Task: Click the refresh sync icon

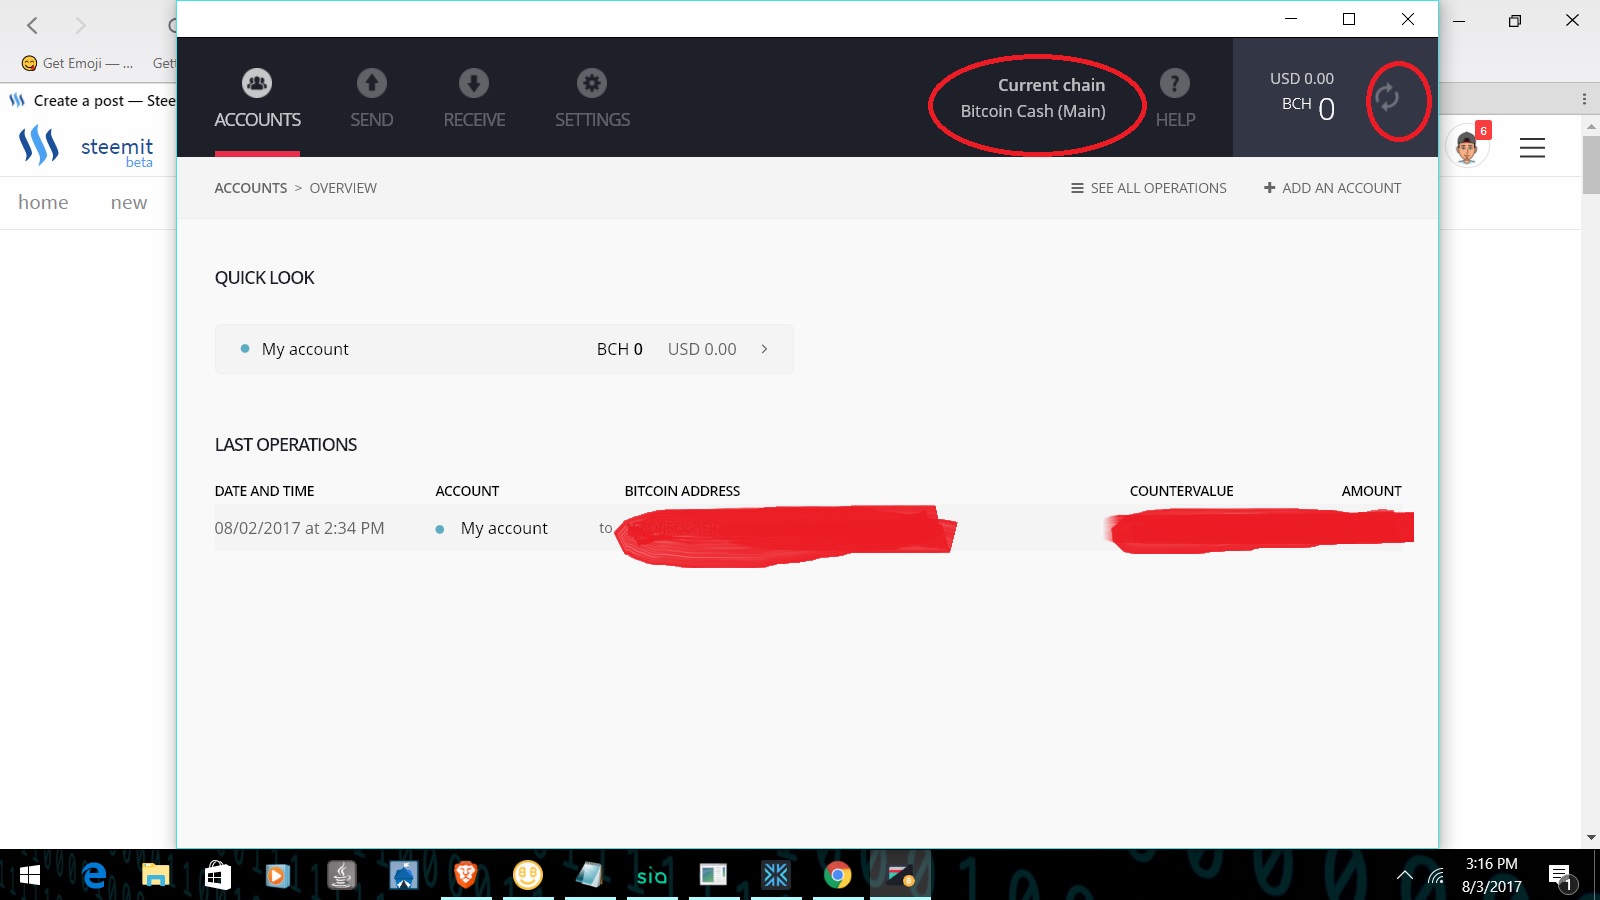Action: pyautogui.click(x=1386, y=97)
